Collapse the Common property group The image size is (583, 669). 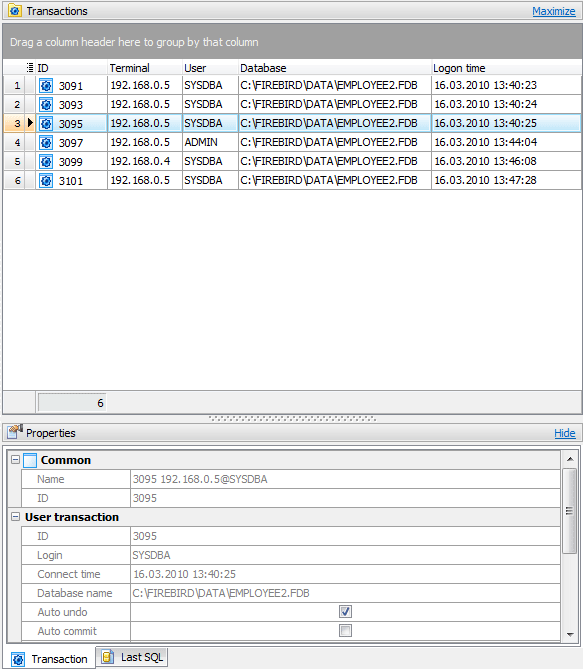15,460
